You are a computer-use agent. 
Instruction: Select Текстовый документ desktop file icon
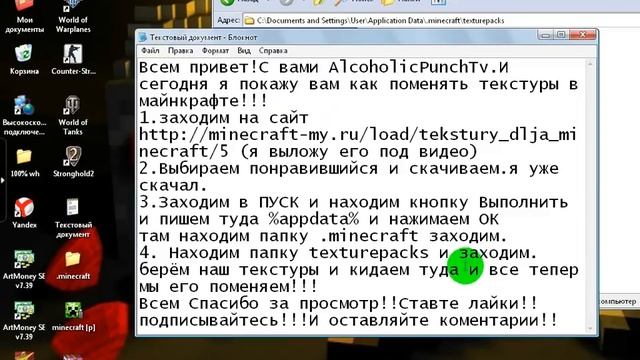(73, 218)
